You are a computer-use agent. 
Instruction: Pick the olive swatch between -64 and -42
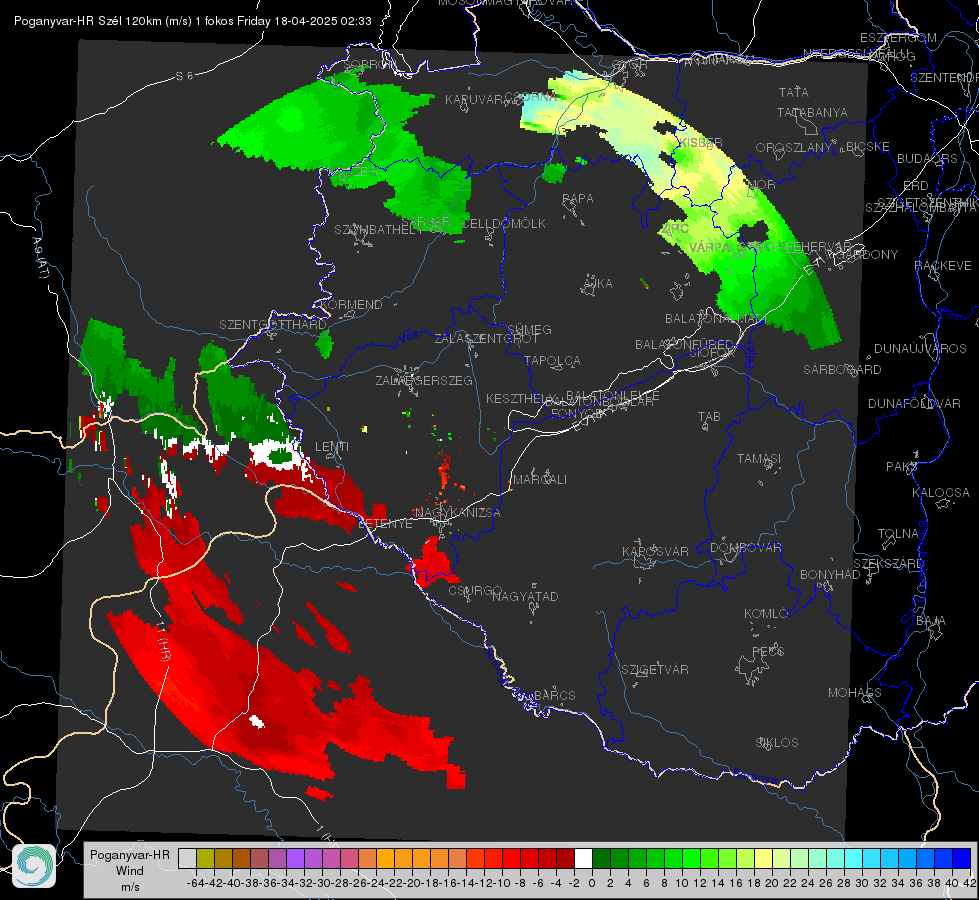[x=205, y=858]
